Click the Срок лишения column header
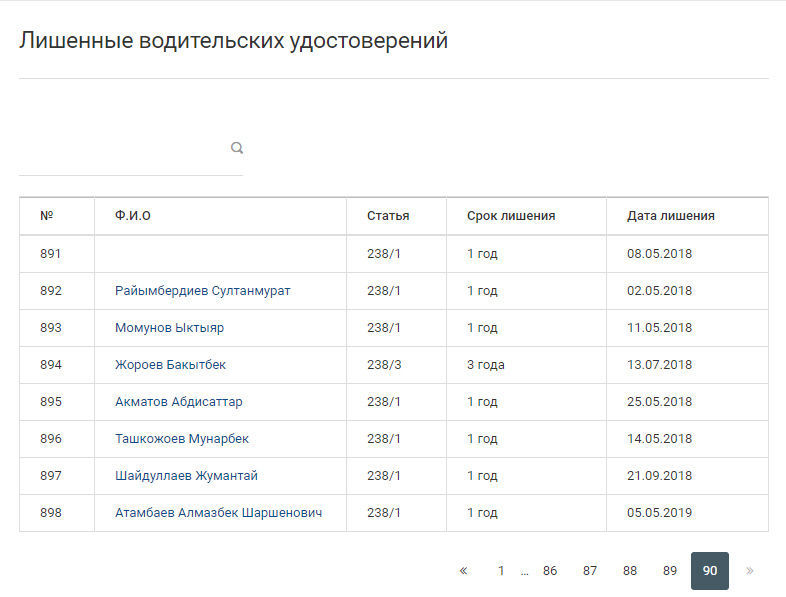 pos(511,216)
